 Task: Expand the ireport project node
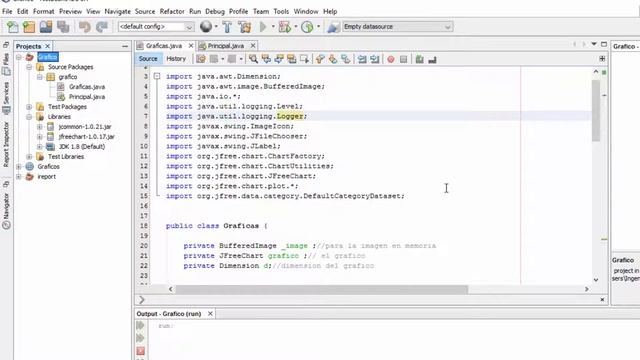(x=19, y=177)
